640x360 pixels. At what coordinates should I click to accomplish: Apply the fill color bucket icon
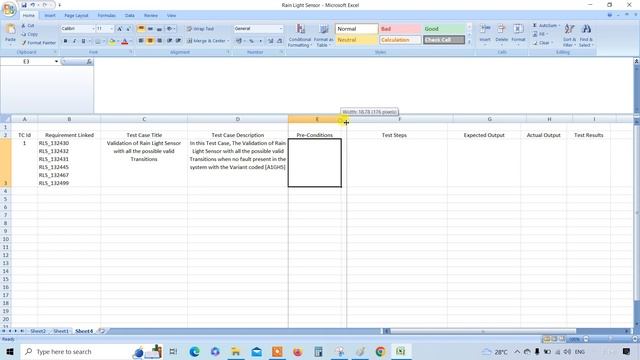click(x=112, y=41)
